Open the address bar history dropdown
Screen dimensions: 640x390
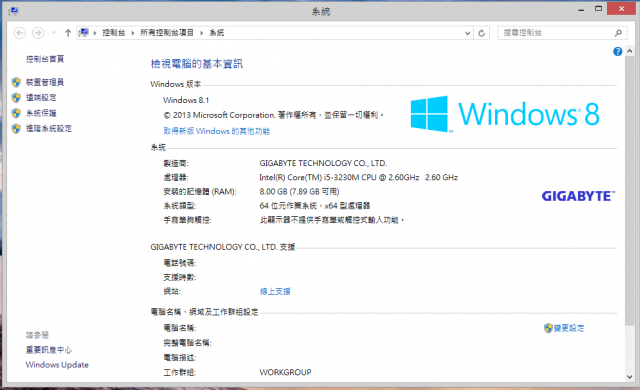pos(468,33)
